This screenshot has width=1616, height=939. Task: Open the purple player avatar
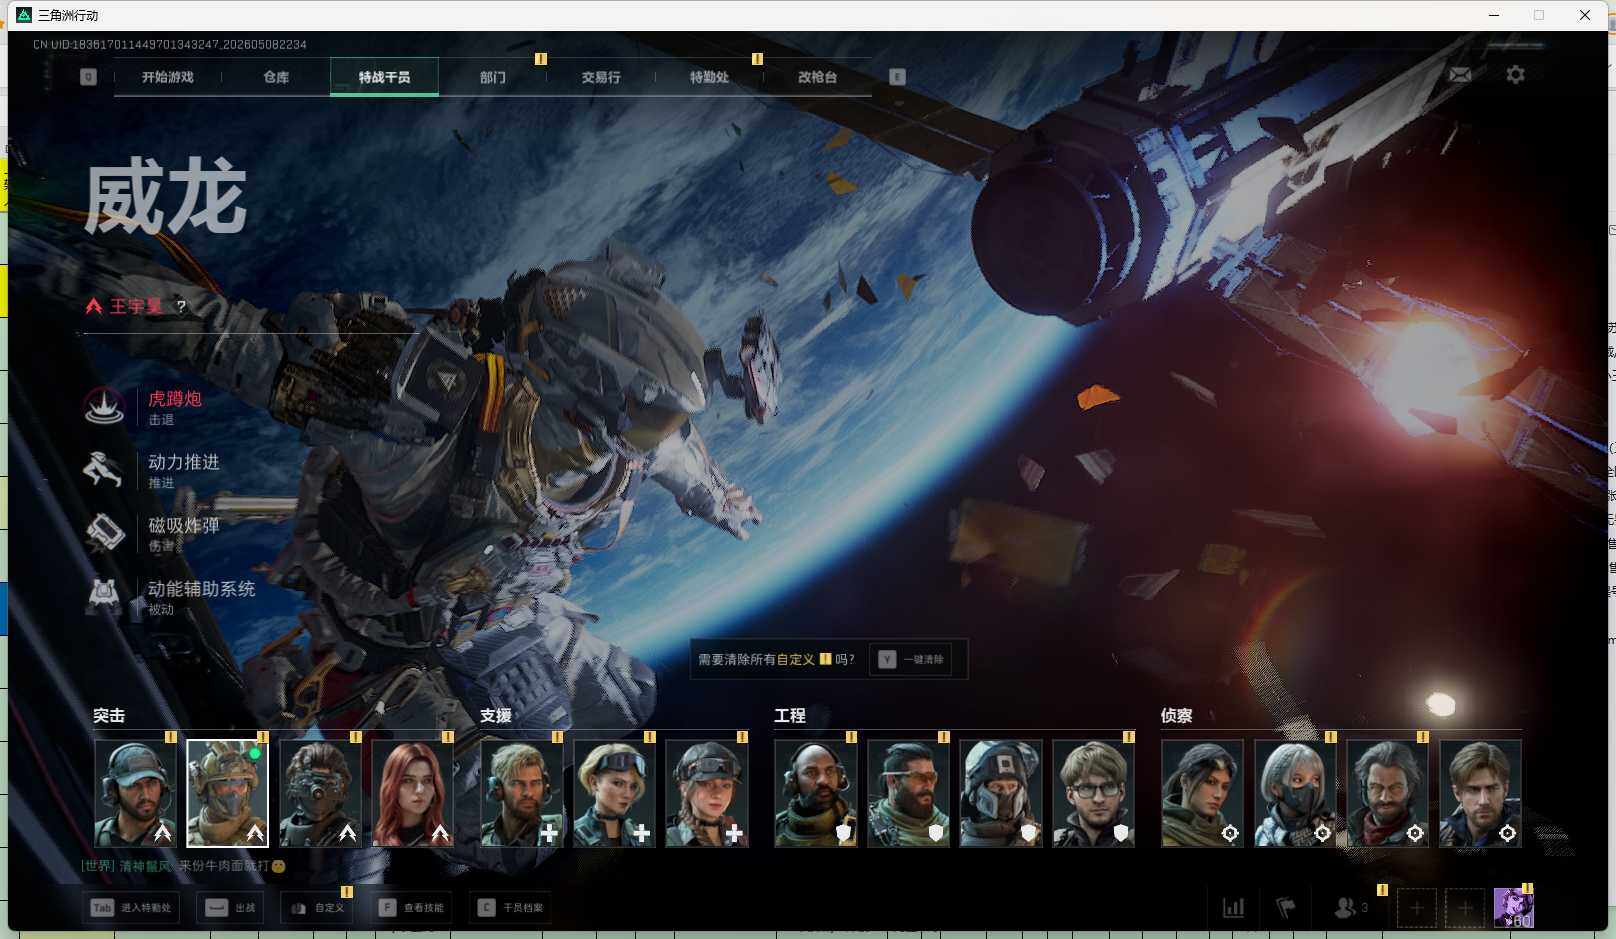(x=1513, y=908)
